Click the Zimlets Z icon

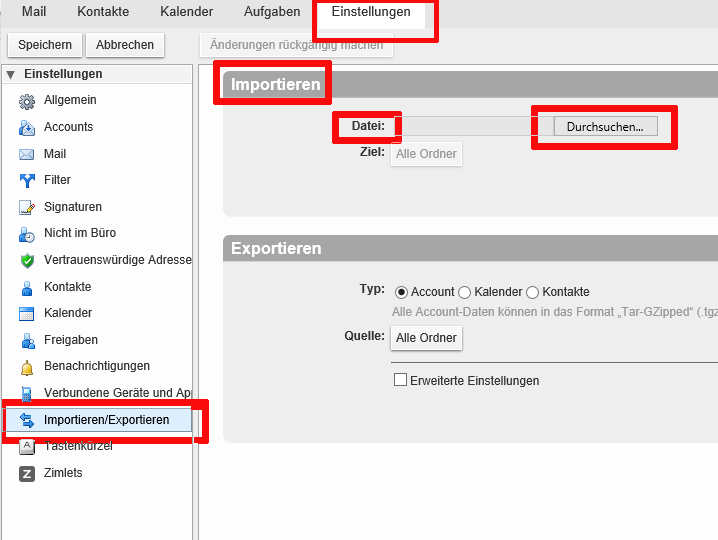tap(27, 474)
